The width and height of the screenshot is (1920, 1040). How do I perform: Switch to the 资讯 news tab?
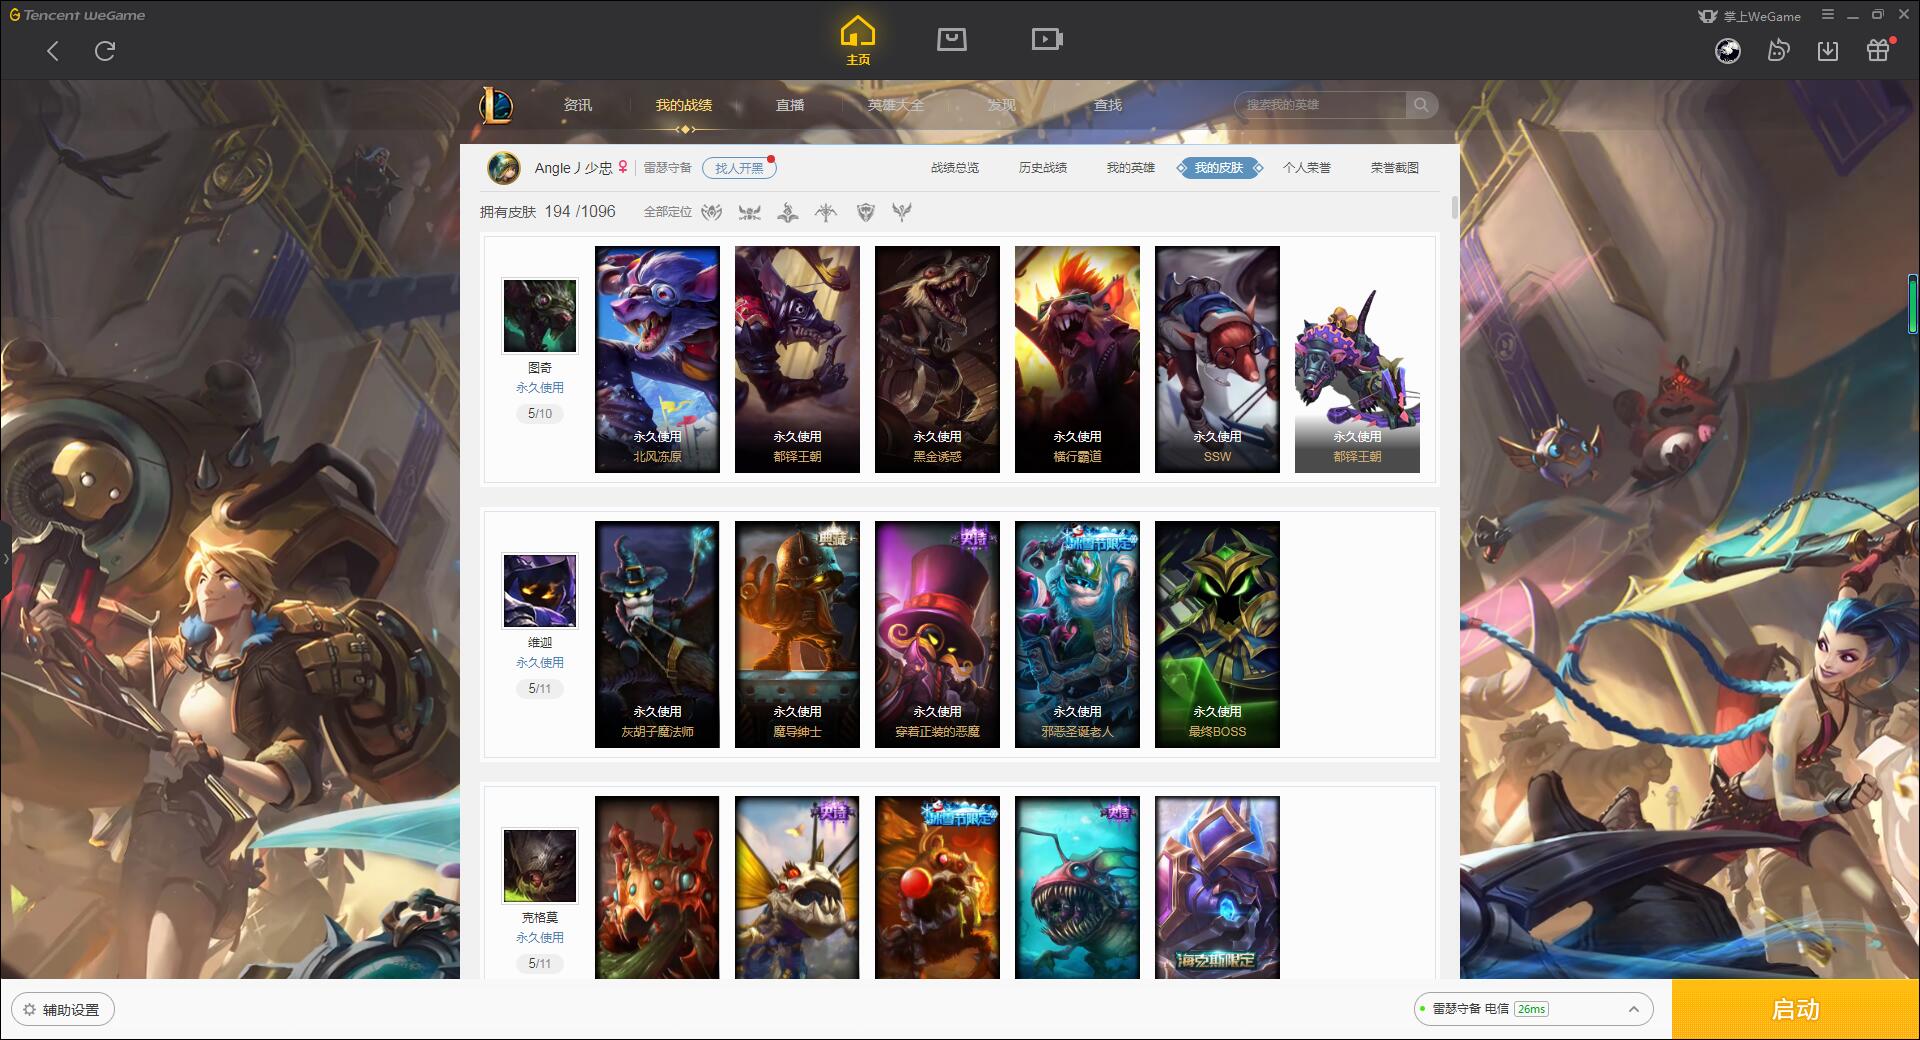point(578,105)
